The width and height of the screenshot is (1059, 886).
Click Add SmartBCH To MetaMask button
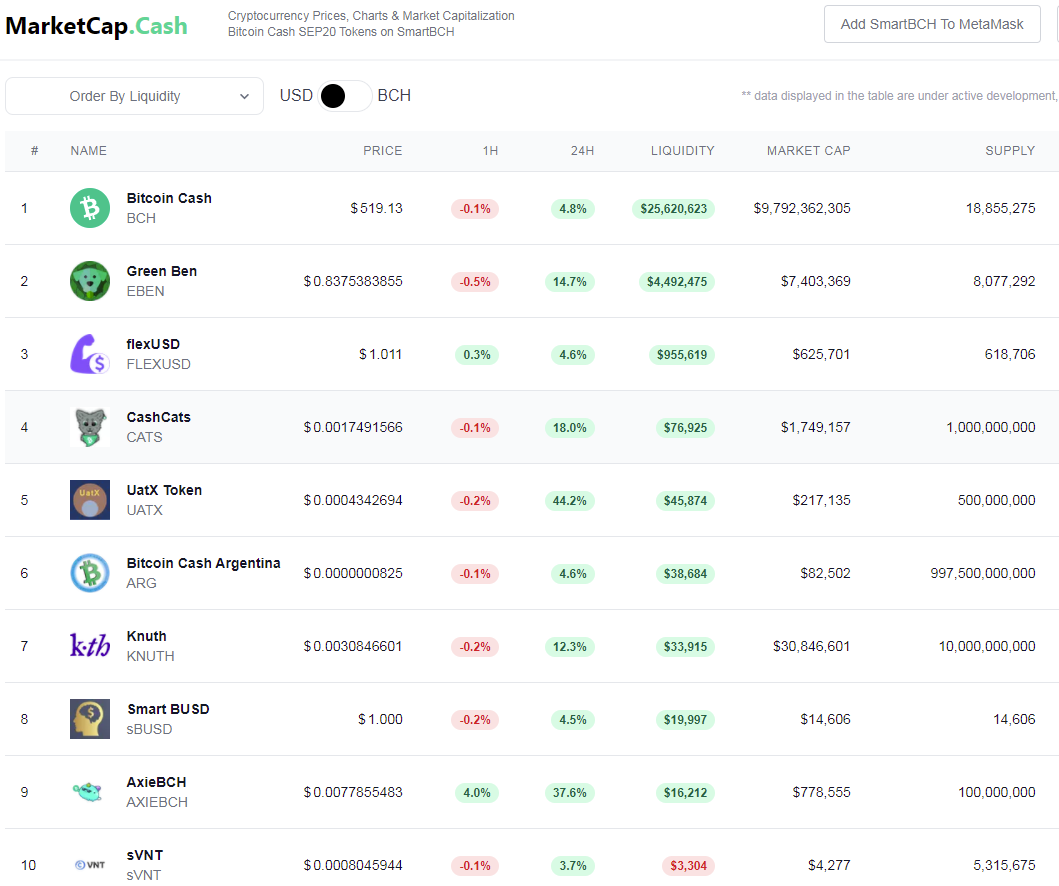(932, 24)
